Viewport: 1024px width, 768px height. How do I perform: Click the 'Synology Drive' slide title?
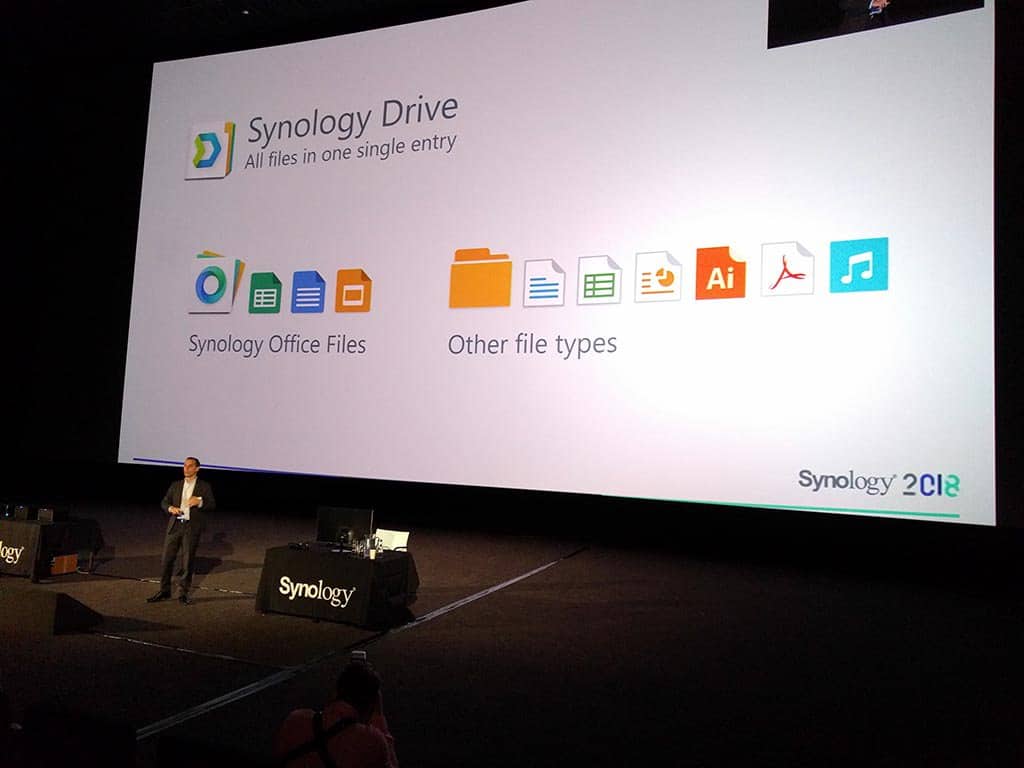(x=353, y=120)
